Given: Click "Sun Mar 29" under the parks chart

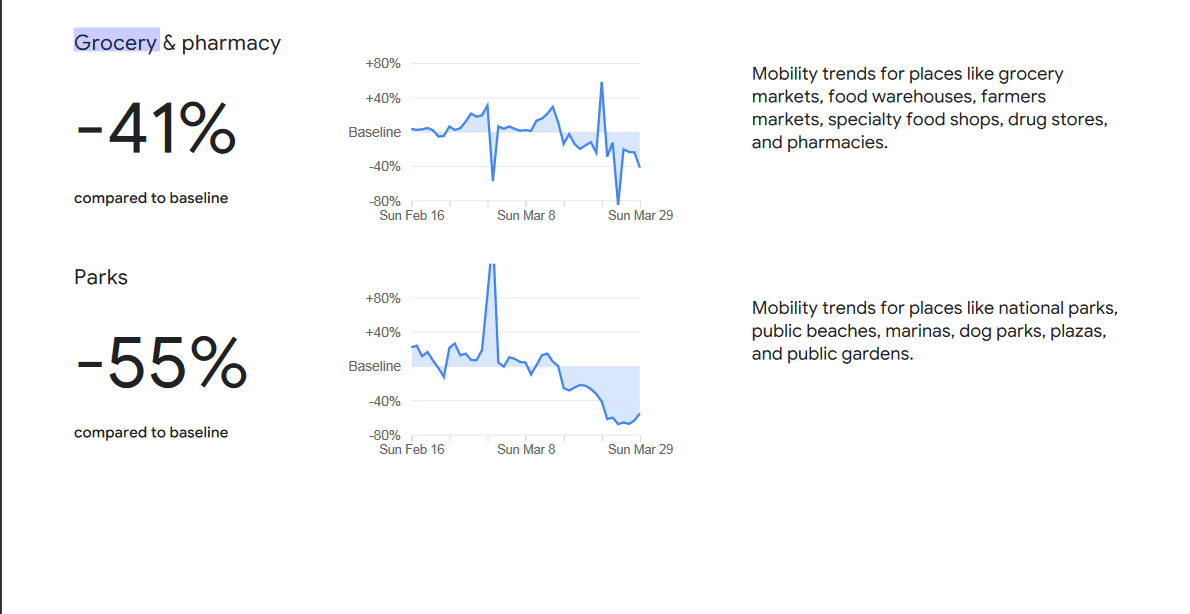Looking at the screenshot, I should (x=640, y=449).
